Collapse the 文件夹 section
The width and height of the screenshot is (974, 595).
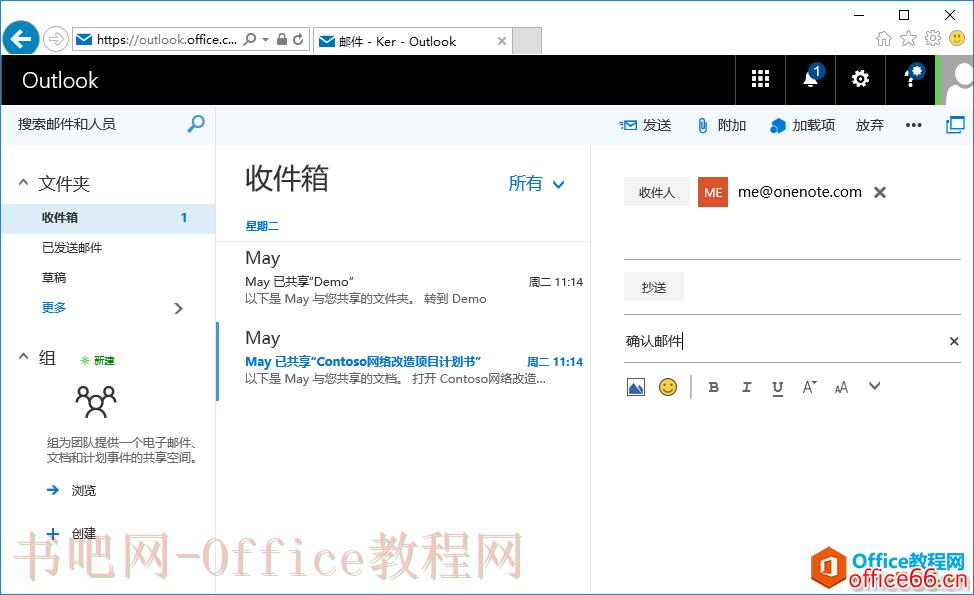coord(23,183)
